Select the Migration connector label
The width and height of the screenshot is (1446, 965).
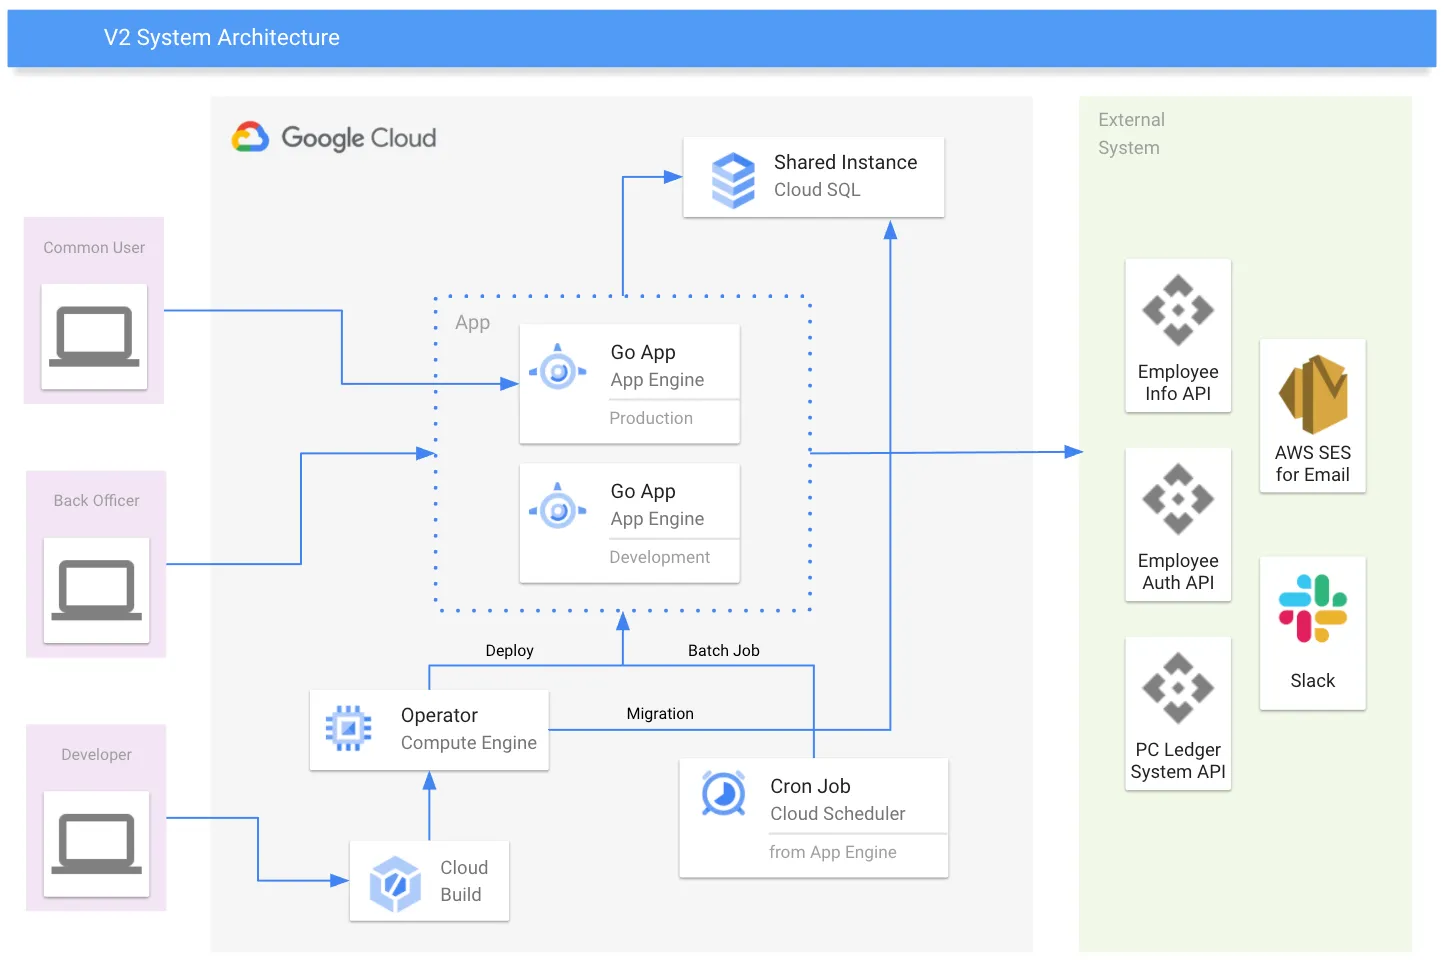click(x=659, y=714)
